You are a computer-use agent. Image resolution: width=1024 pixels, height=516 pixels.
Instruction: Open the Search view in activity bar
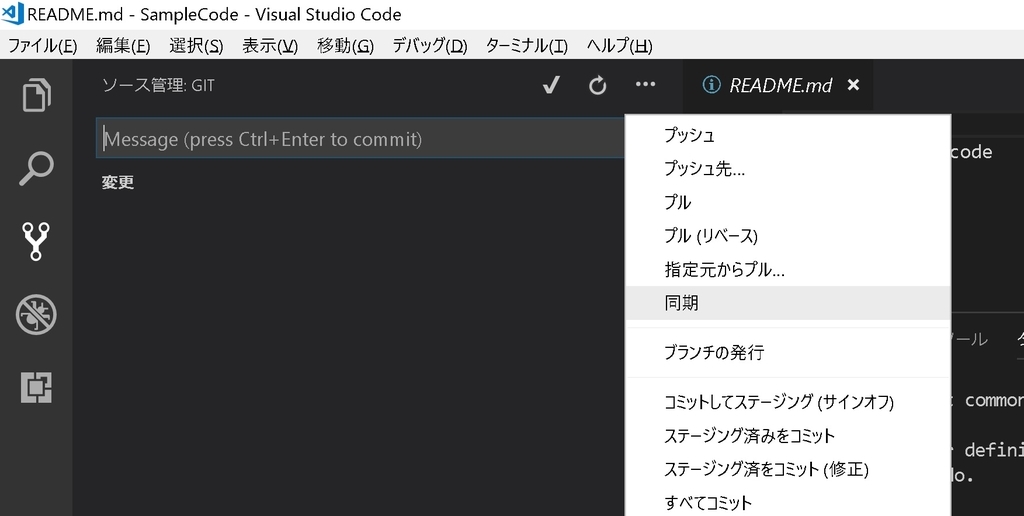pyautogui.click(x=36, y=169)
